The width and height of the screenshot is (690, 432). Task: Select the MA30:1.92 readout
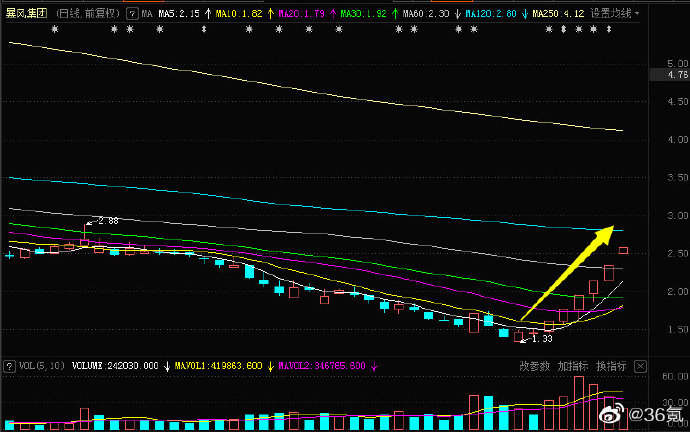(363, 14)
